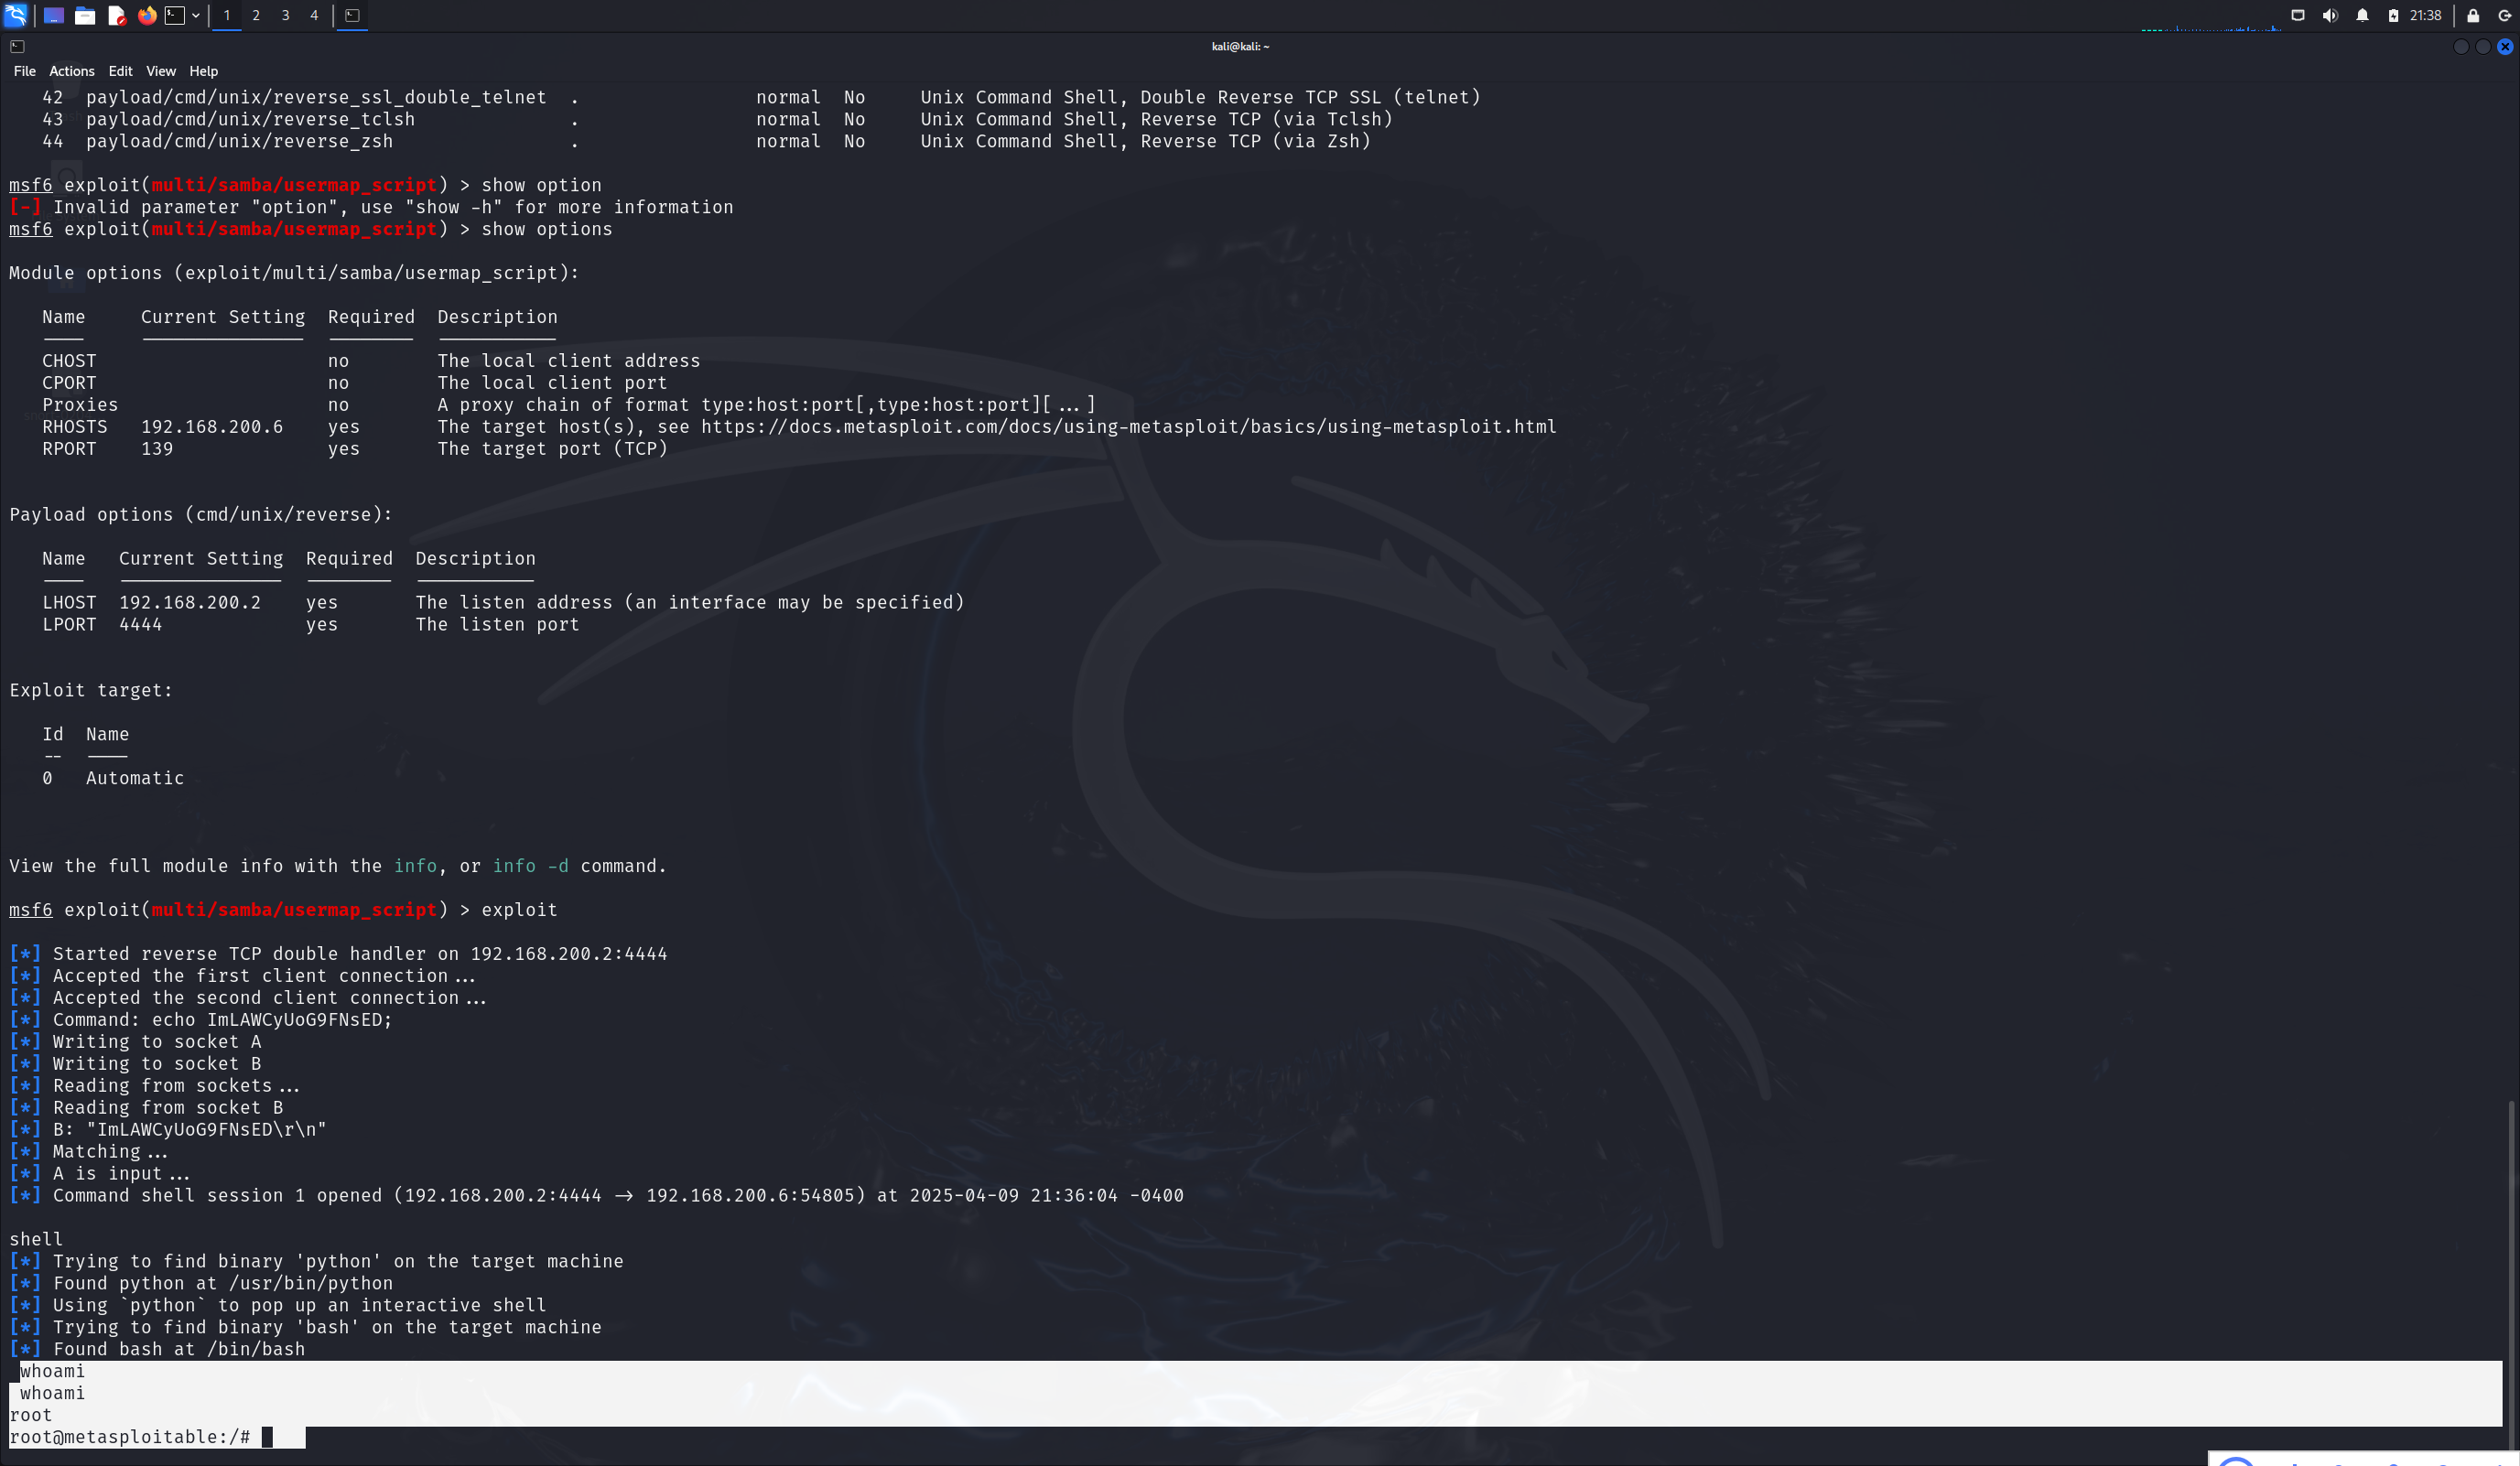Click the 21:38 clock

2426,15
